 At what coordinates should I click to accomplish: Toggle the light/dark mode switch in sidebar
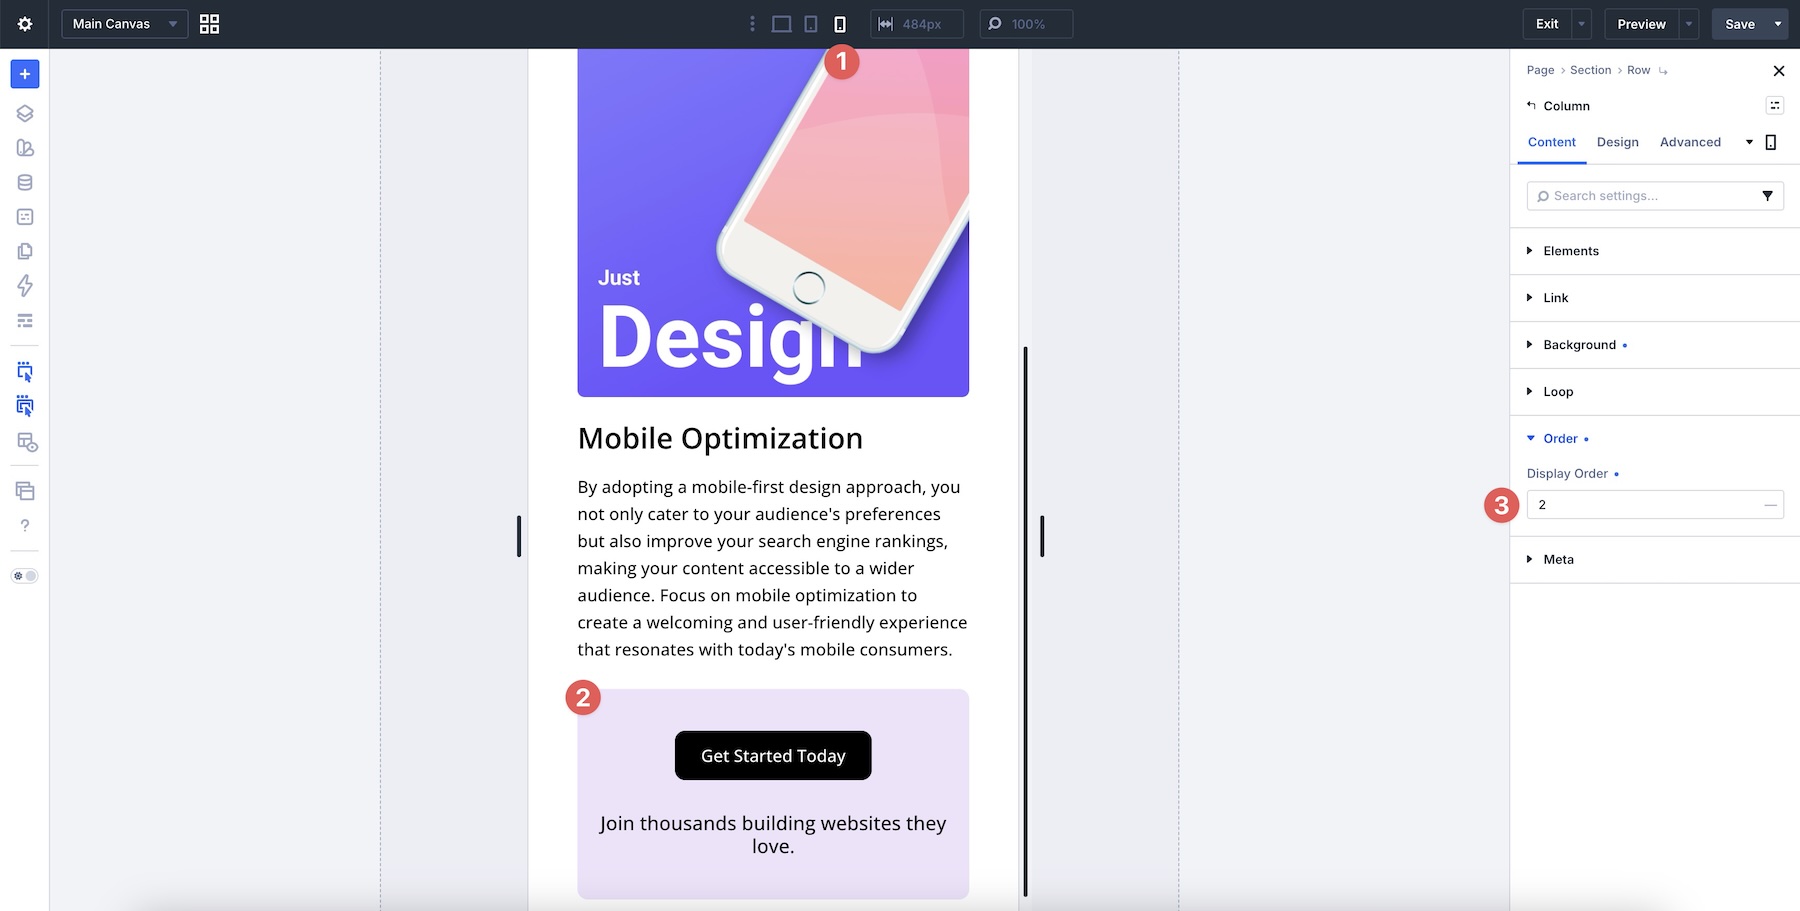click(x=25, y=576)
